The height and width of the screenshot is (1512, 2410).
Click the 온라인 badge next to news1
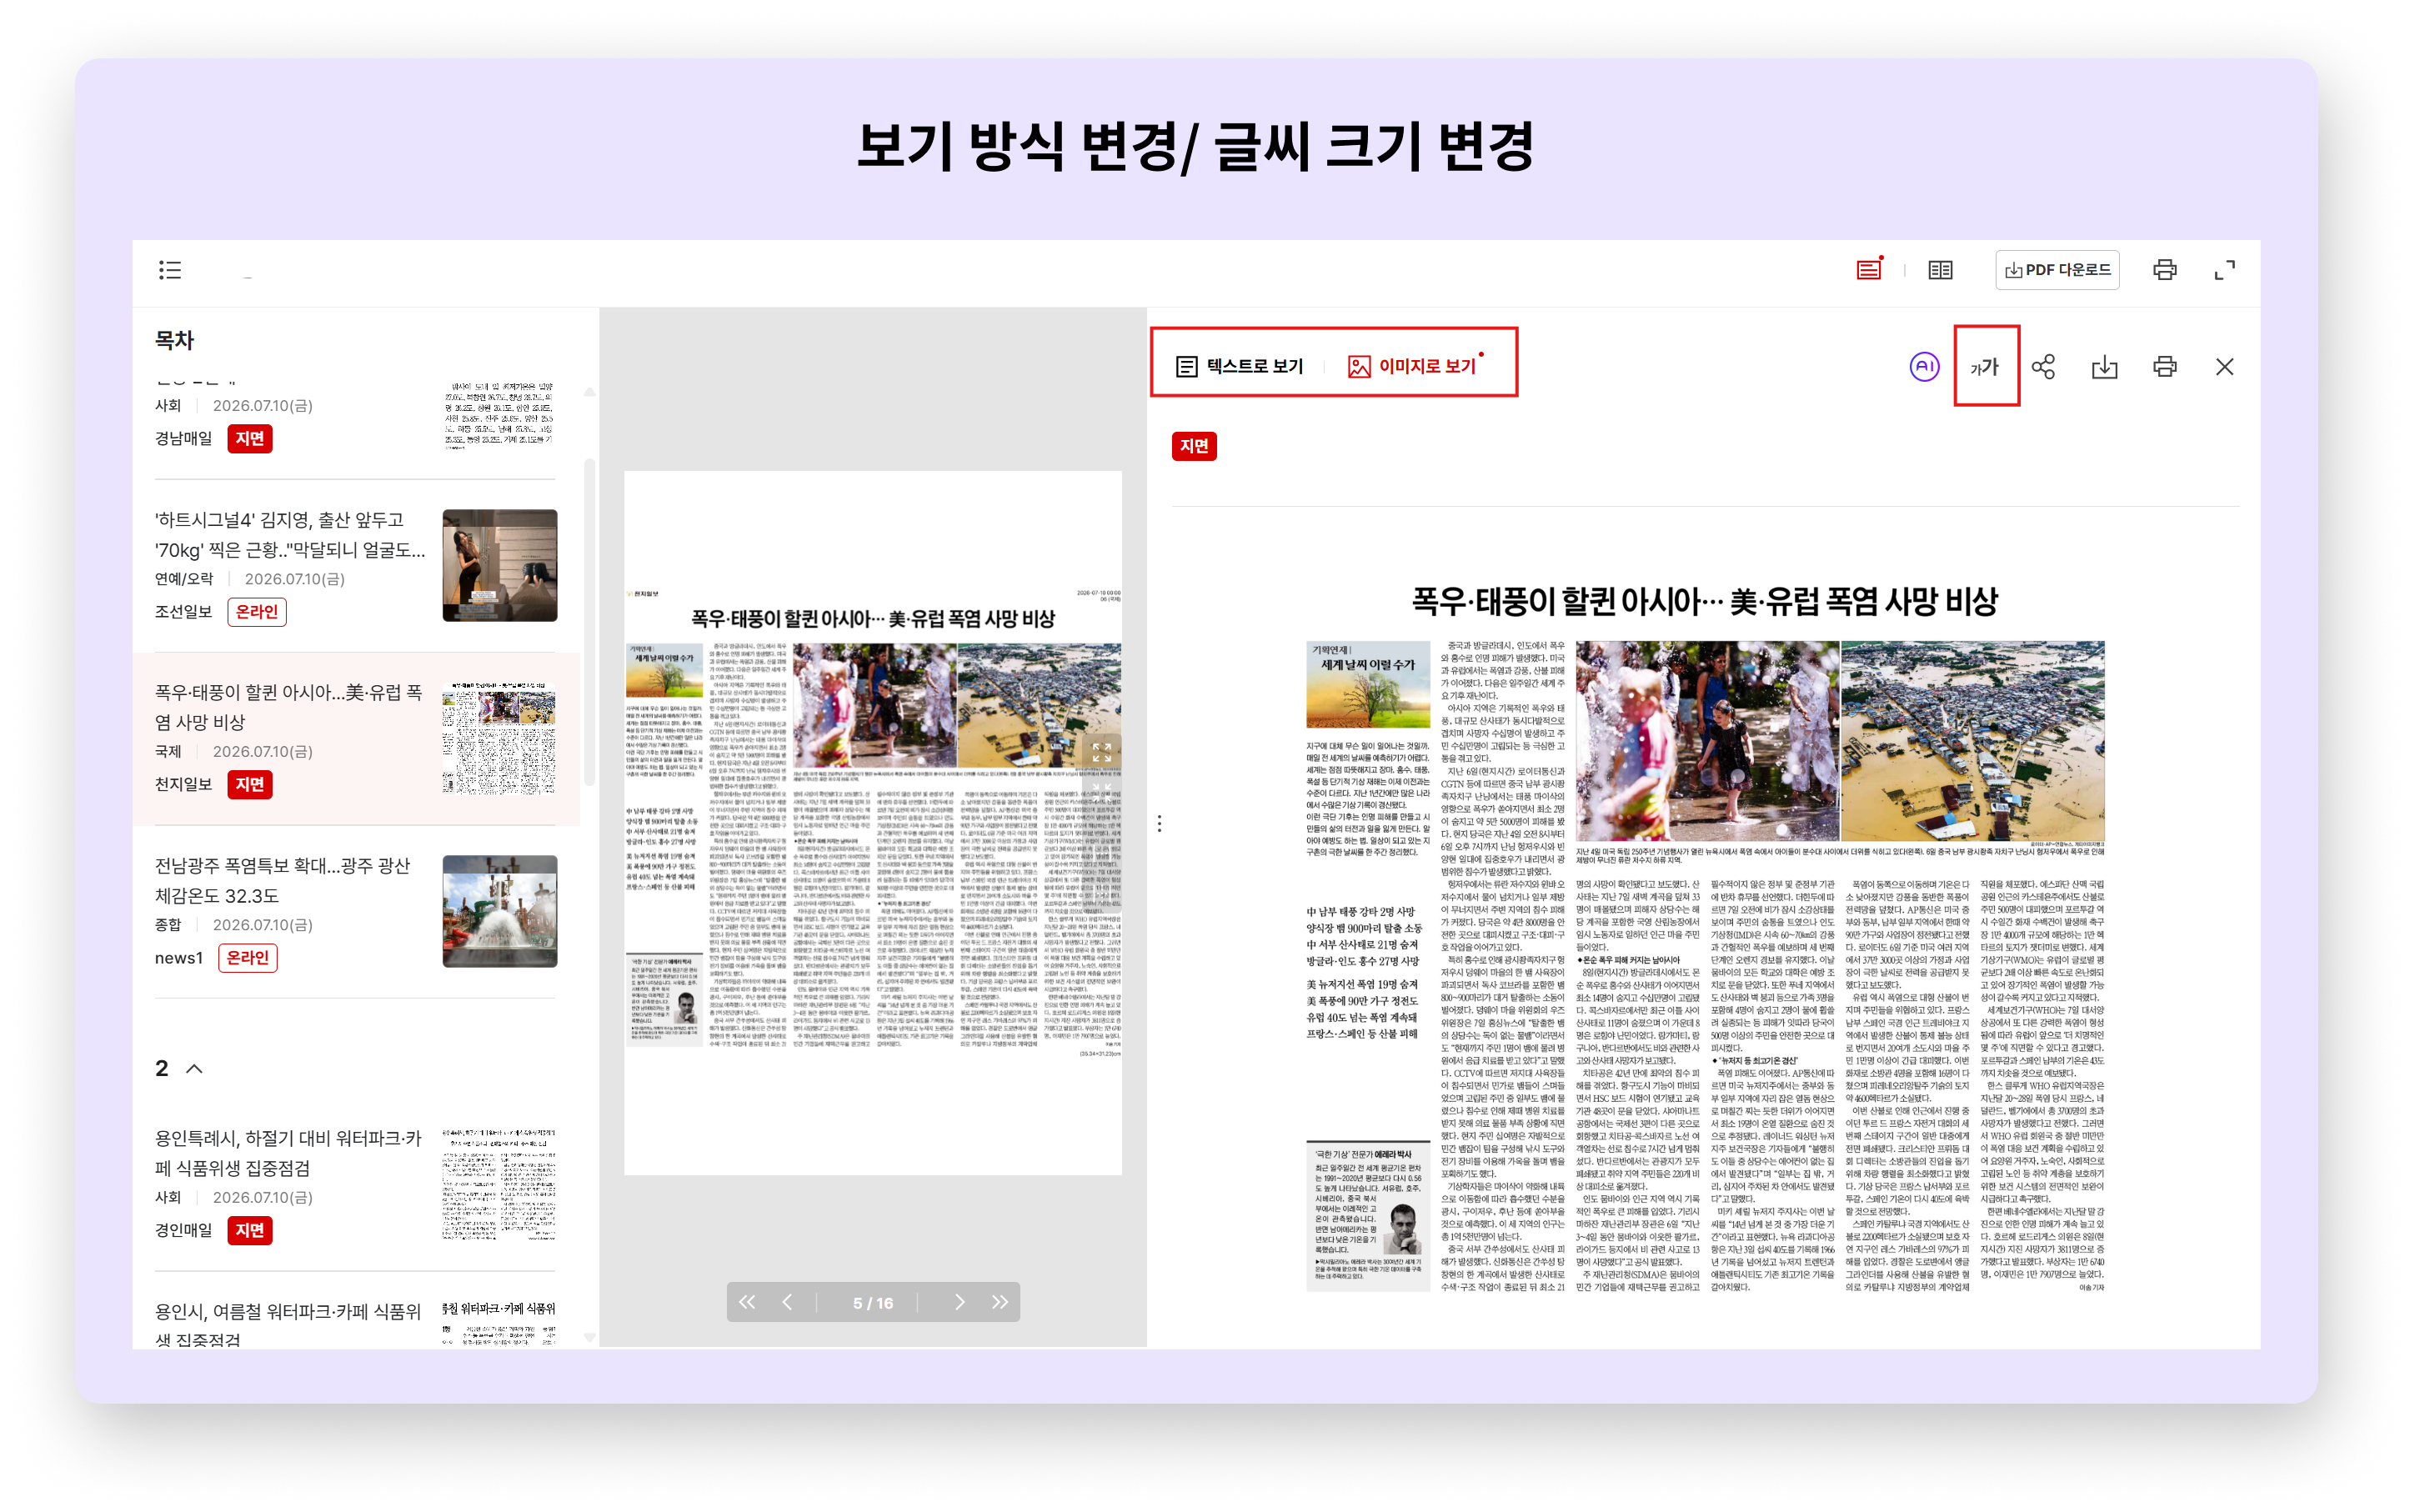[x=248, y=957]
